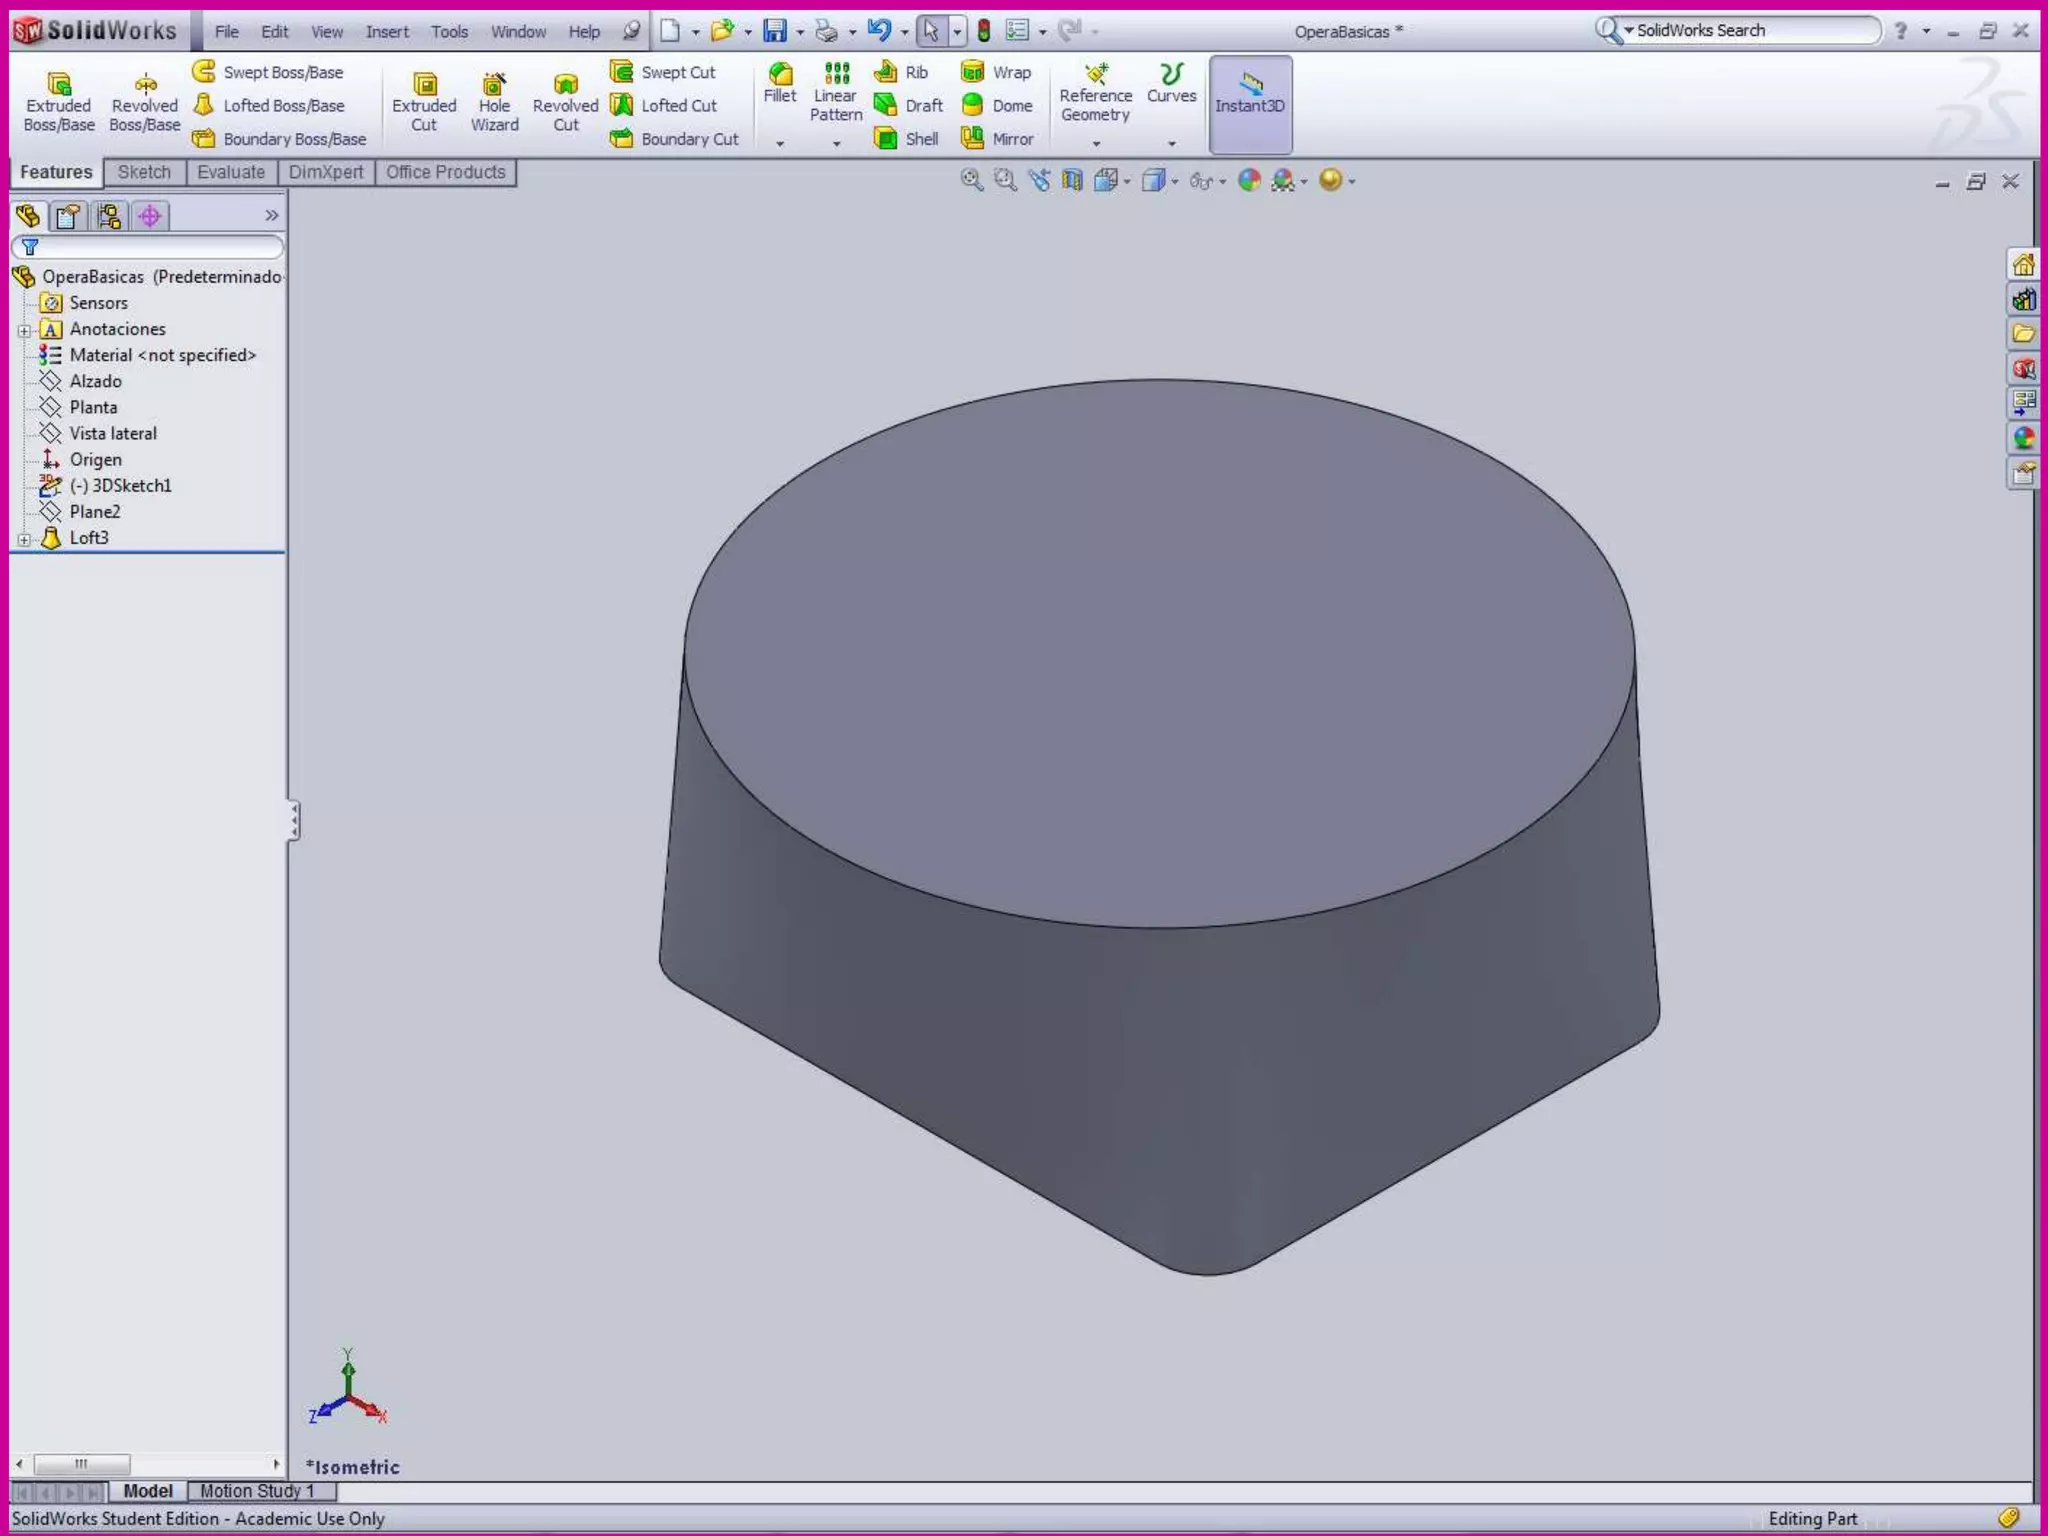
Task: Switch to the Sketch tab
Action: click(x=144, y=172)
